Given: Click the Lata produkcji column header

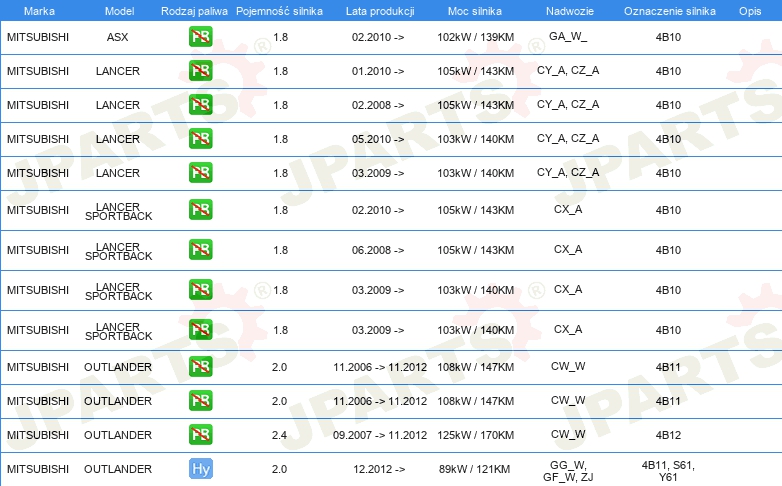Looking at the screenshot, I should click(380, 11).
